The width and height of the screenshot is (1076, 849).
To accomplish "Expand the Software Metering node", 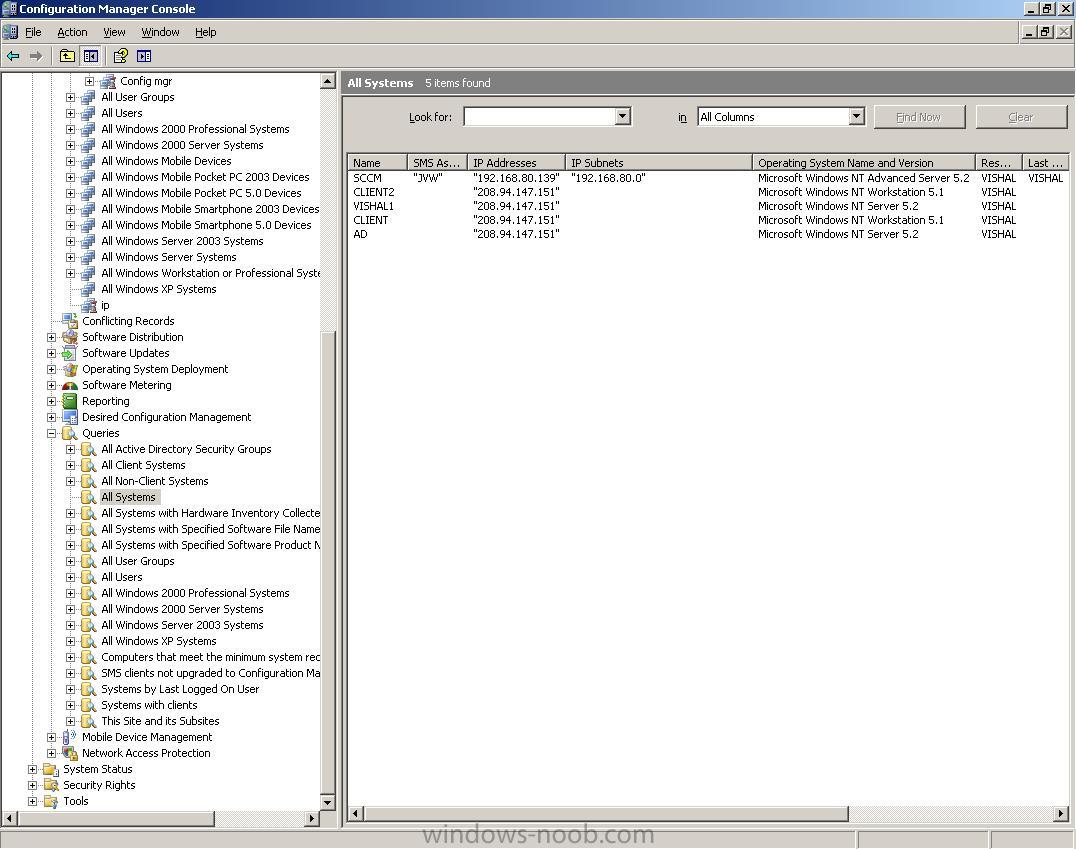I will click(51, 385).
